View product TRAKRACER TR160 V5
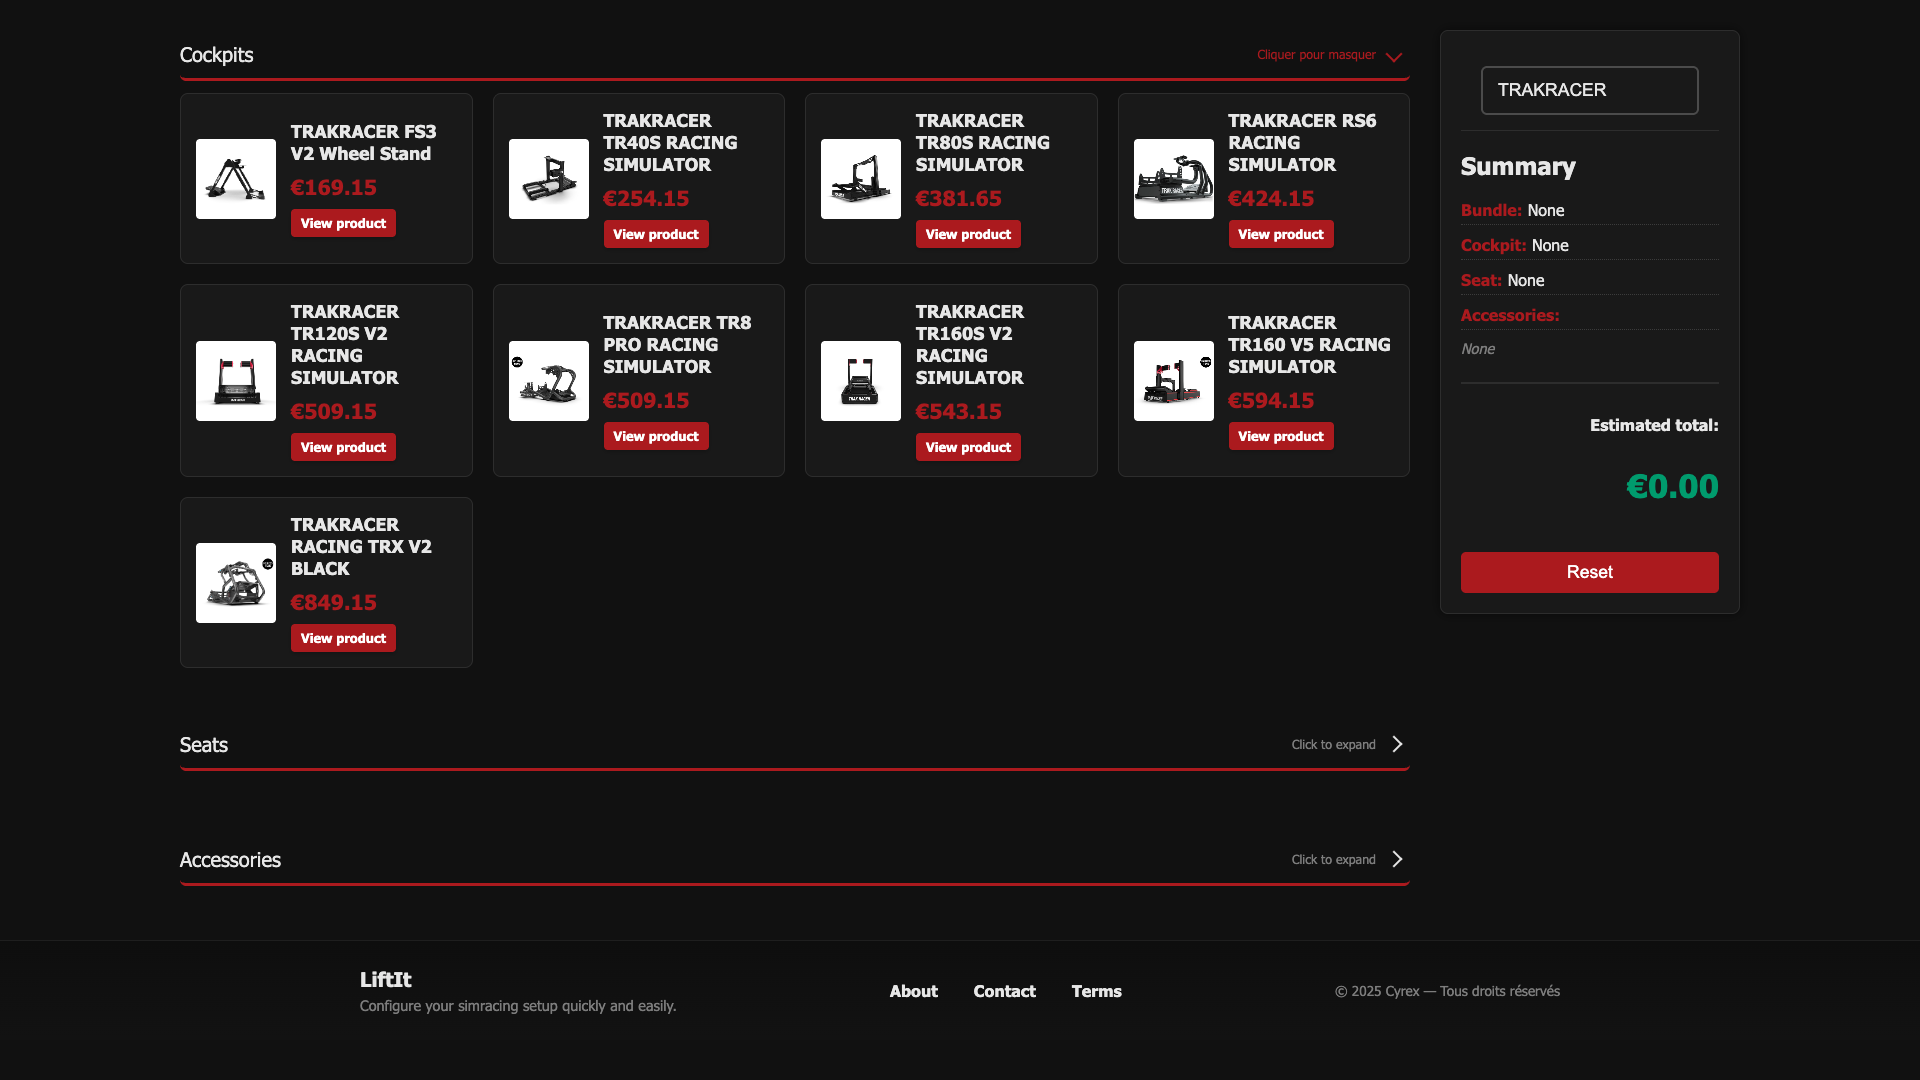Image resolution: width=1920 pixels, height=1080 pixels. [x=1281, y=436]
